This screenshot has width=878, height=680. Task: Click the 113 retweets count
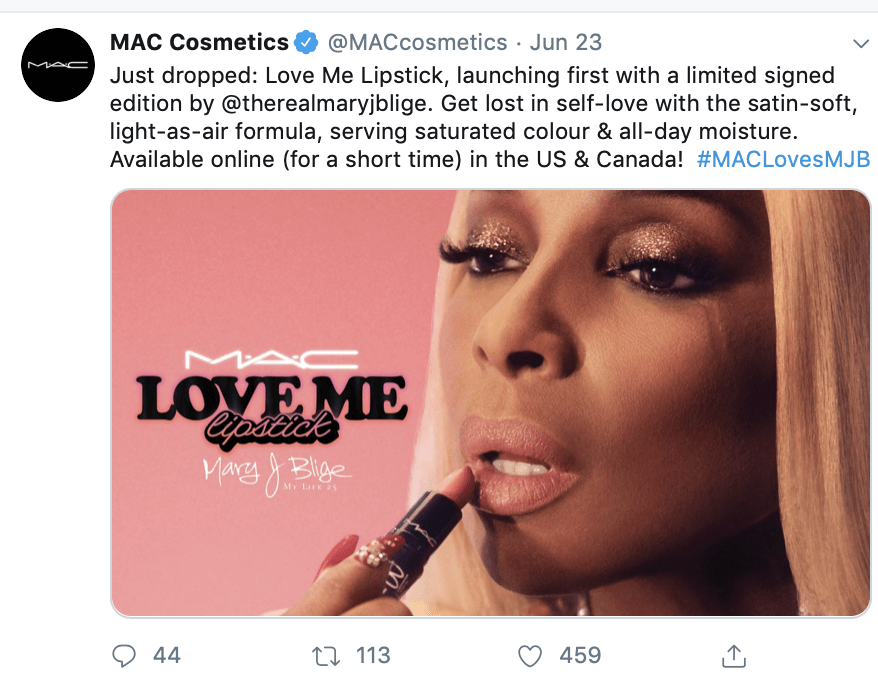click(x=373, y=655)
